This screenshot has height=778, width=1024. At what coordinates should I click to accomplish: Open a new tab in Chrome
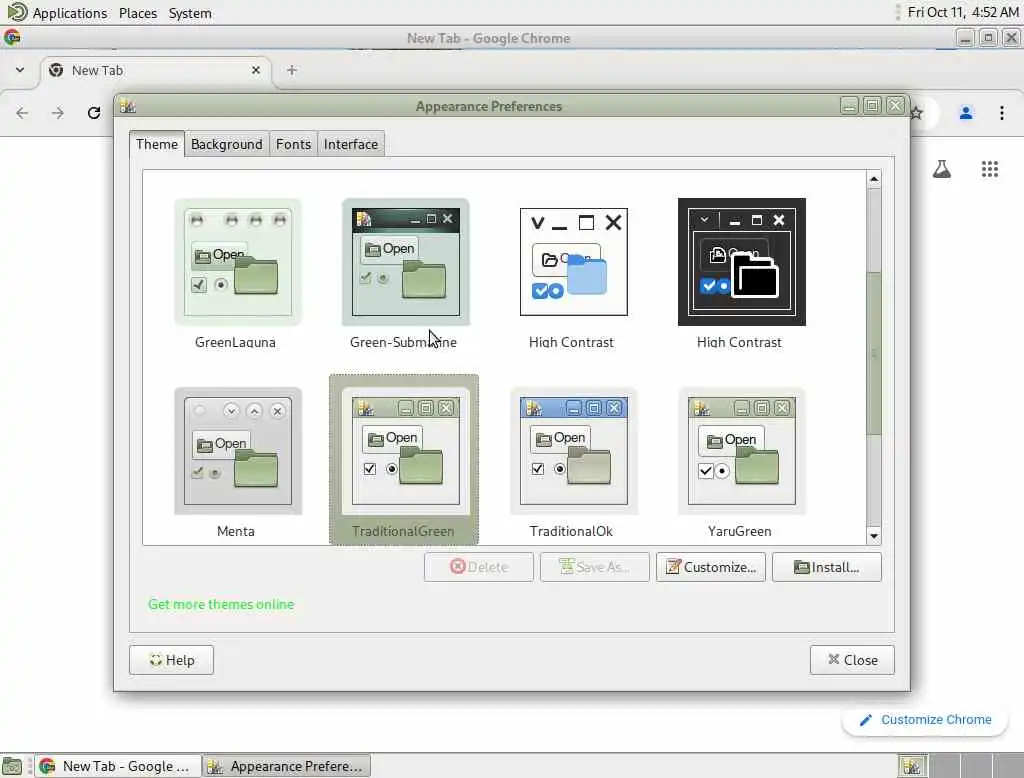tap(292, 70)
